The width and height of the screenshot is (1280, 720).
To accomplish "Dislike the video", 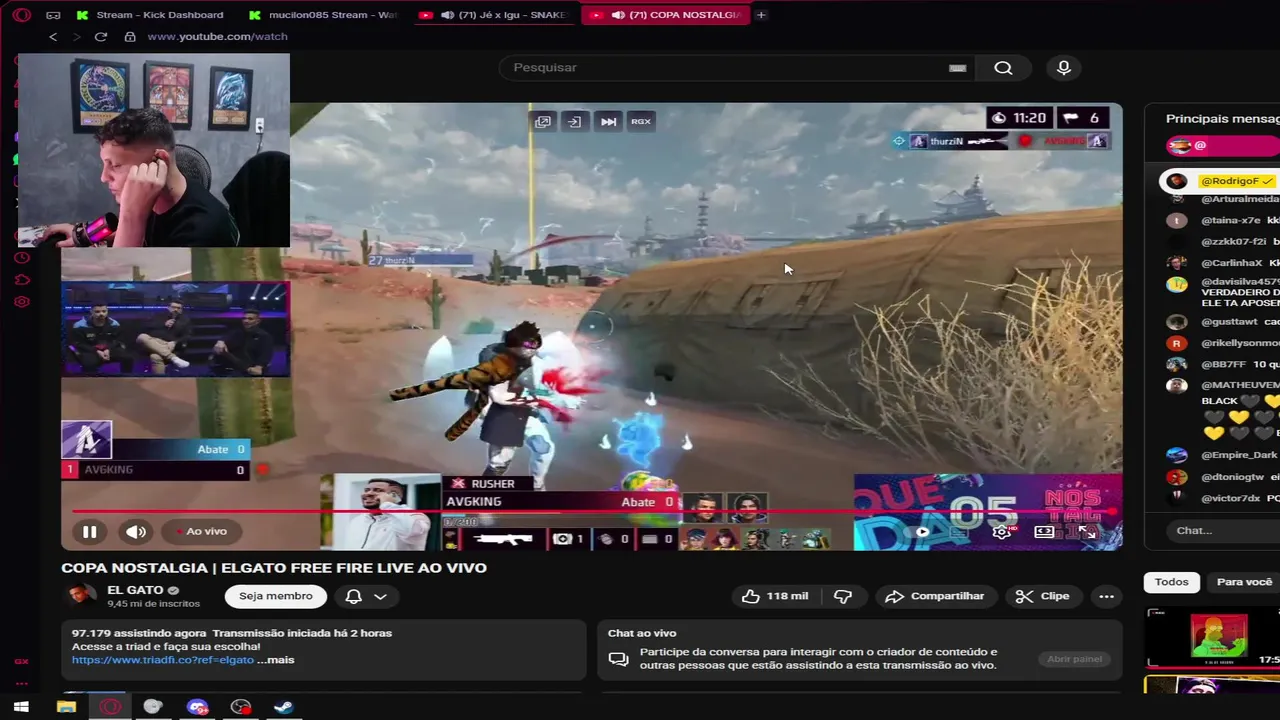I will [x=843, y=596].
